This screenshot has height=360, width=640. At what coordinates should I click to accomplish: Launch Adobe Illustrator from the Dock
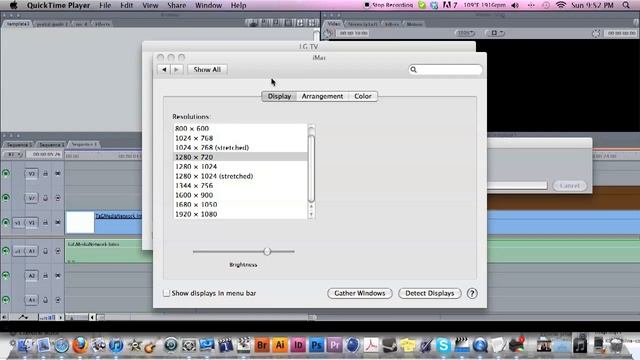coord(280,345)
